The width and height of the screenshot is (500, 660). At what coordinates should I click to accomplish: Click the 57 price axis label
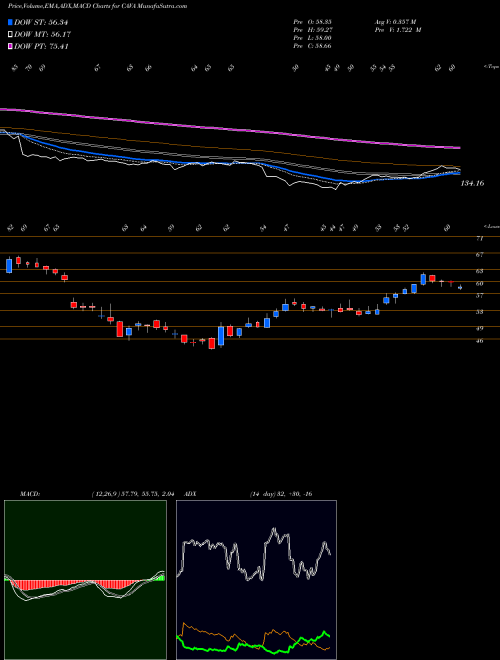[479, 296]
